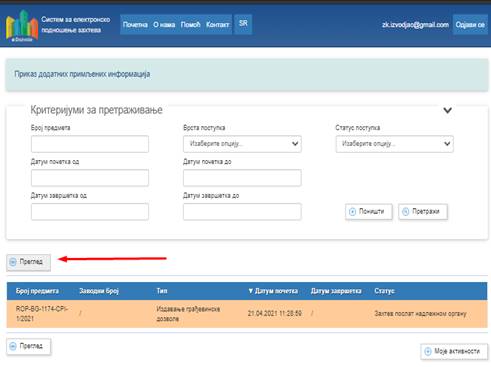Open the О нама menu item
Image resolution: width=491 pixels, height=367 pixels.
pyautogui.click(x=164, y=25)
